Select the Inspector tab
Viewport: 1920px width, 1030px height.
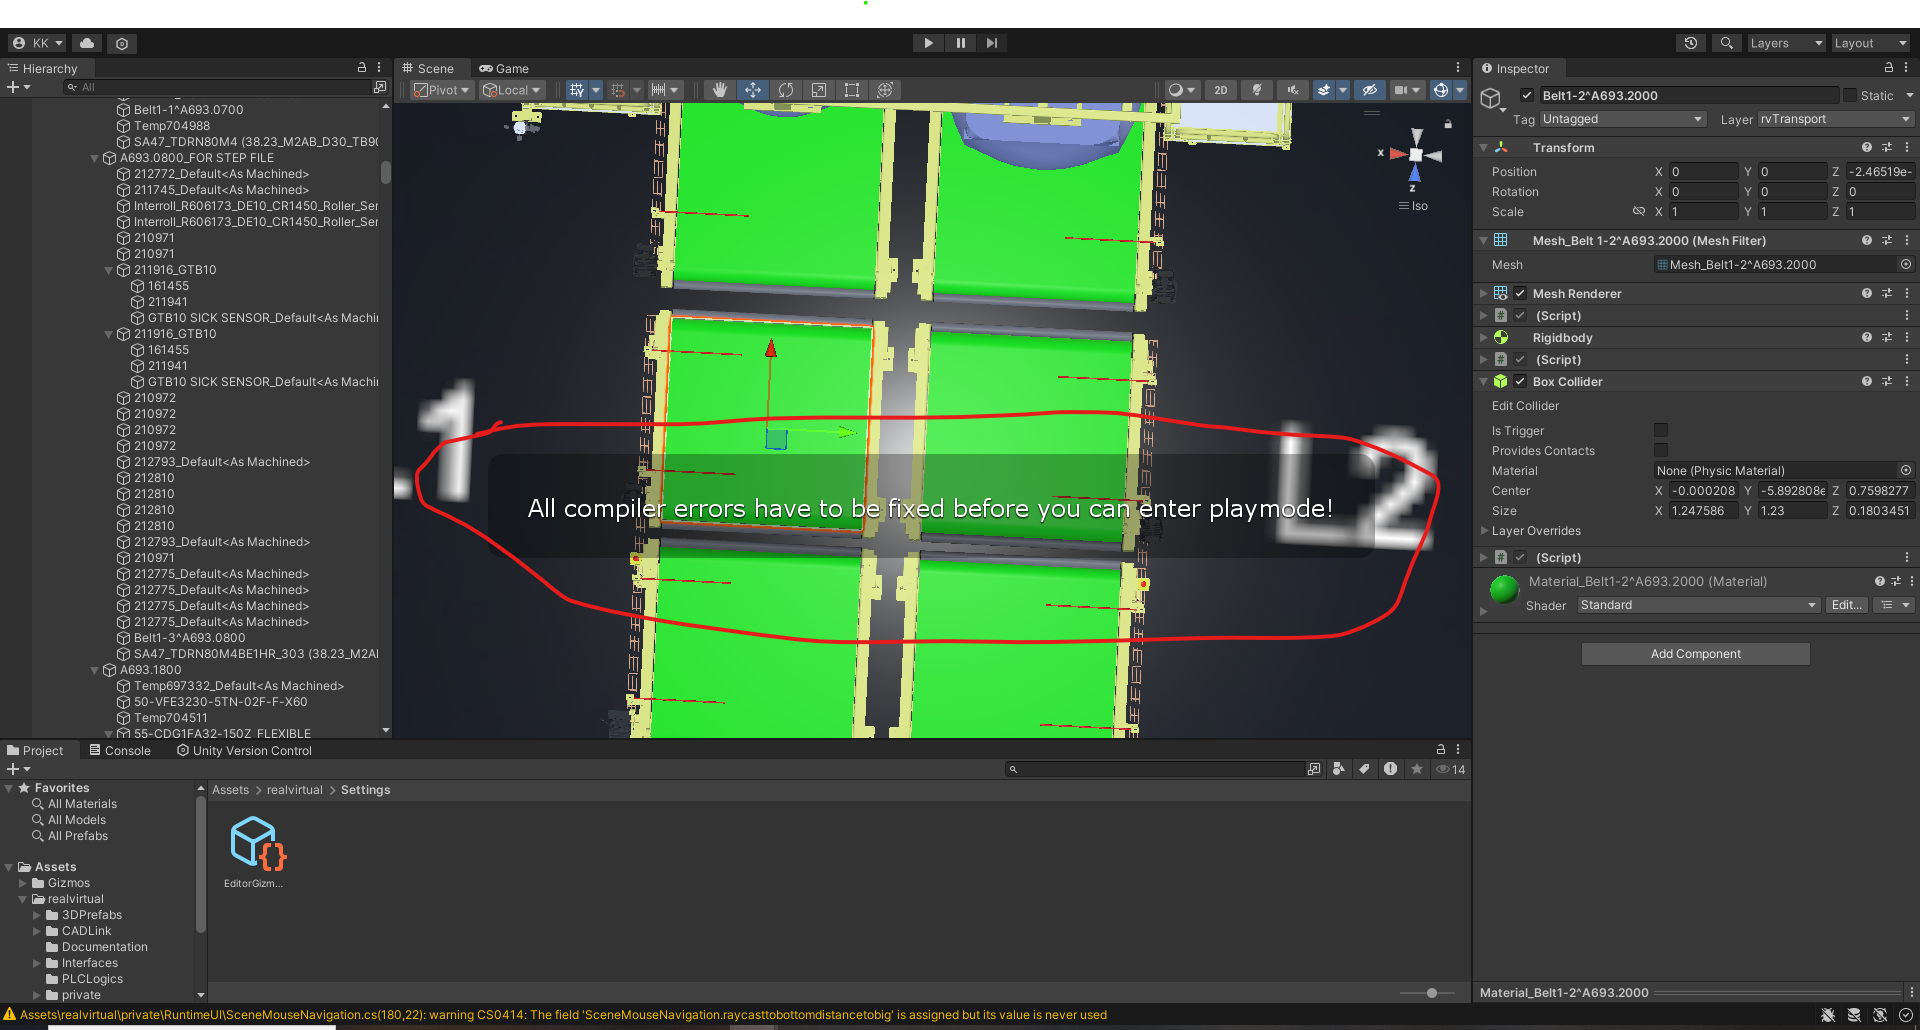(x=1515, y=68)
